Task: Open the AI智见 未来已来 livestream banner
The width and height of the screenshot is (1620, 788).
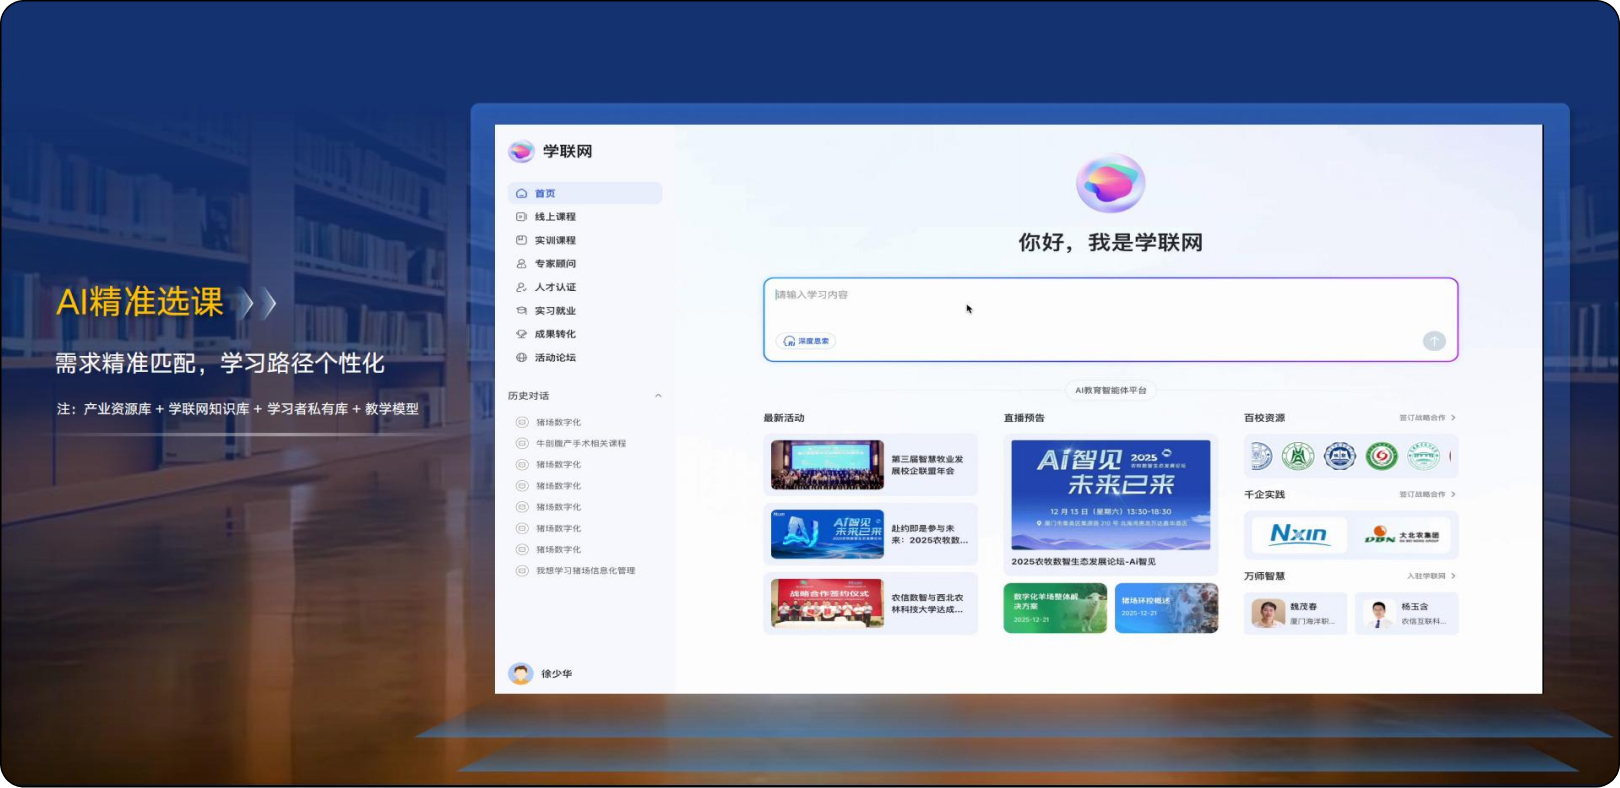Action: pos(1110,495)
